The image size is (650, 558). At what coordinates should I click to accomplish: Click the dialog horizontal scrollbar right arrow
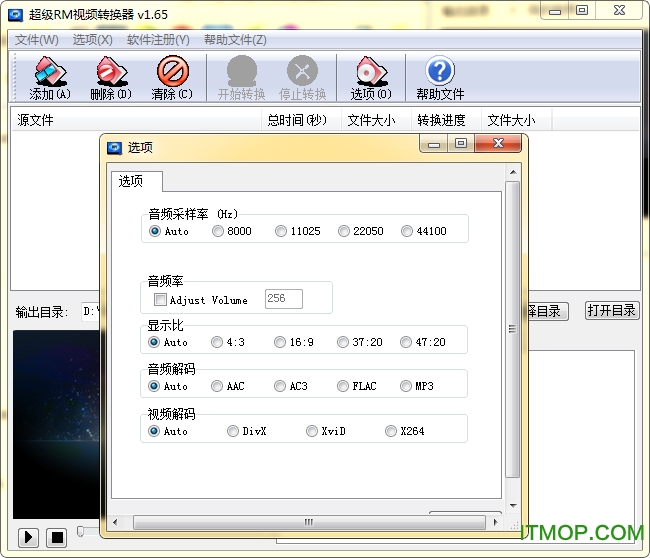(495, 522)
